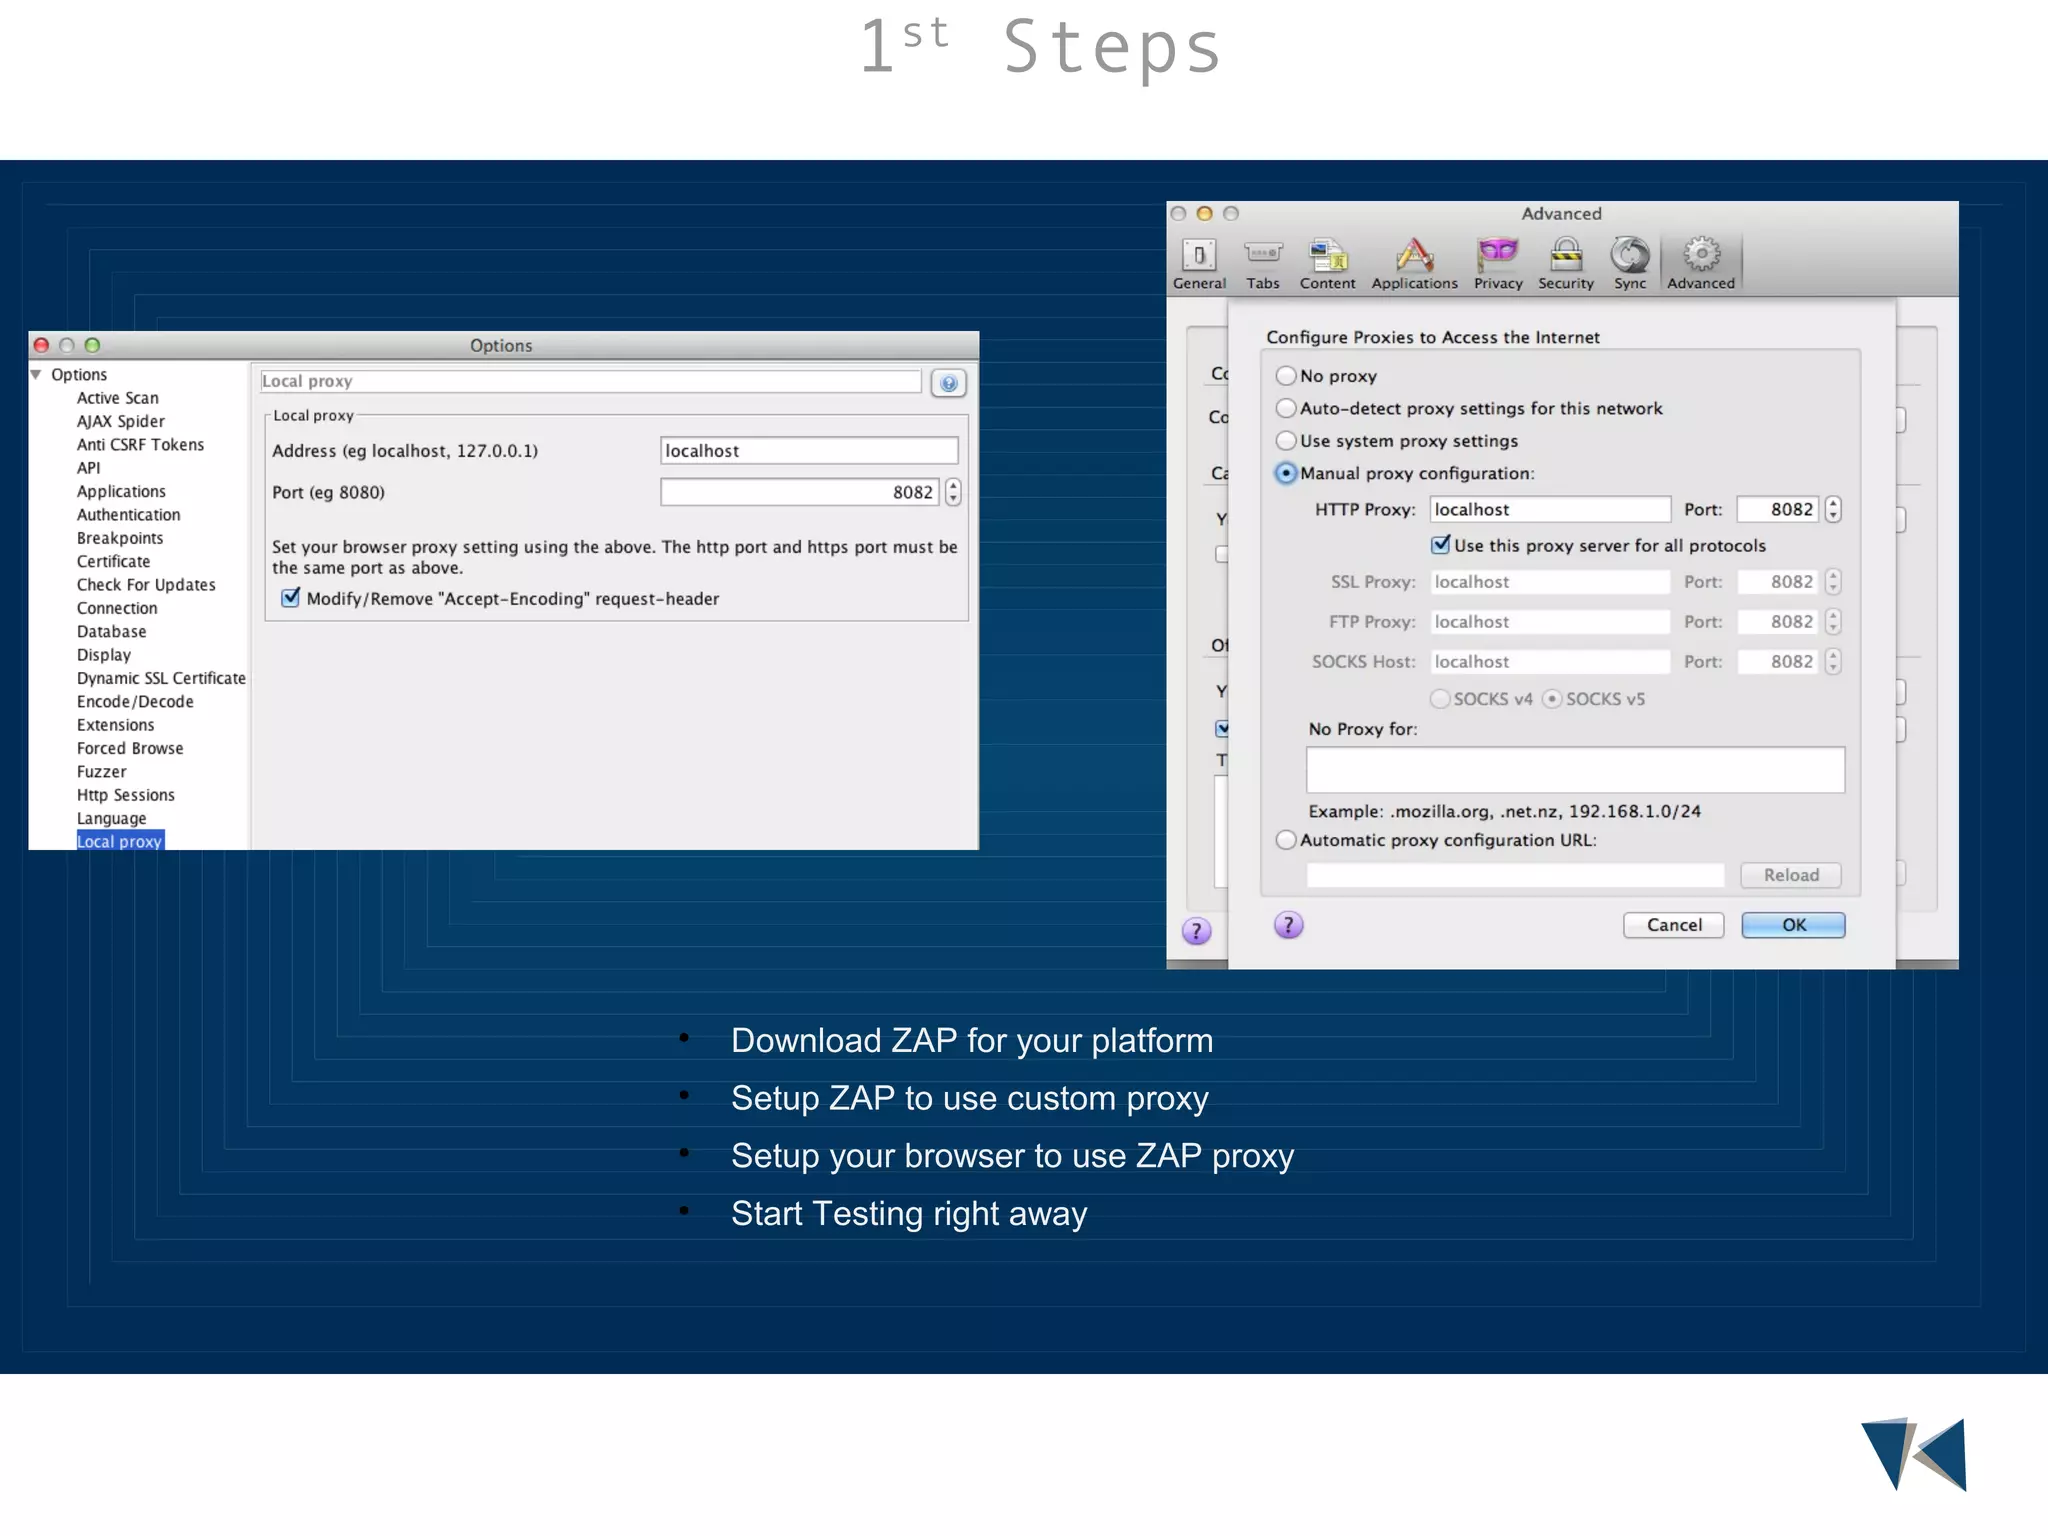Viewport: 2048px width, 1536px height.
Task: Select Automatic proxy configuration URL option
Action: tap(1286, 840)
